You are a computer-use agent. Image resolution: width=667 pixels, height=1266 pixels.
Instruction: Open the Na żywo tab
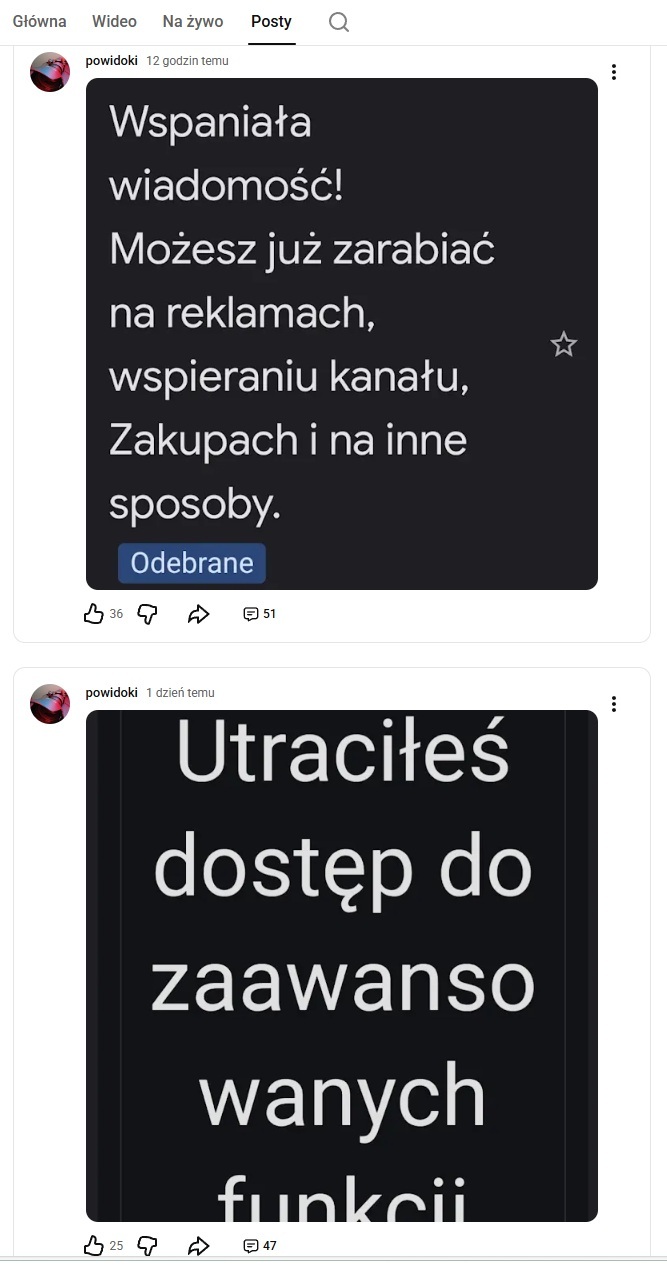(193, 22)
